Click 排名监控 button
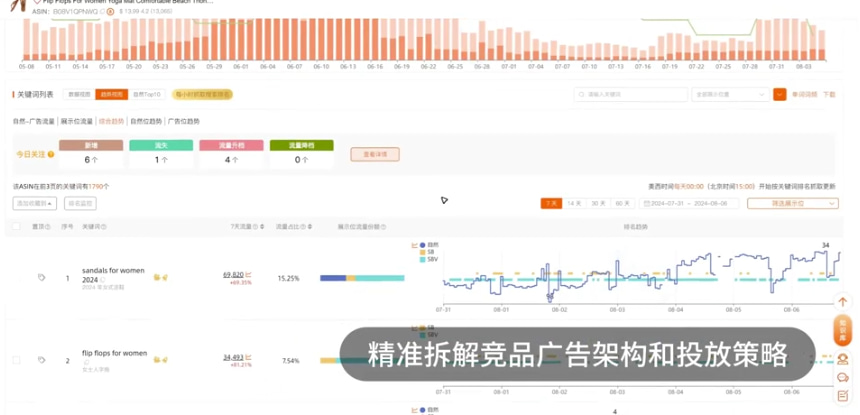 click(x=80, y=203)
